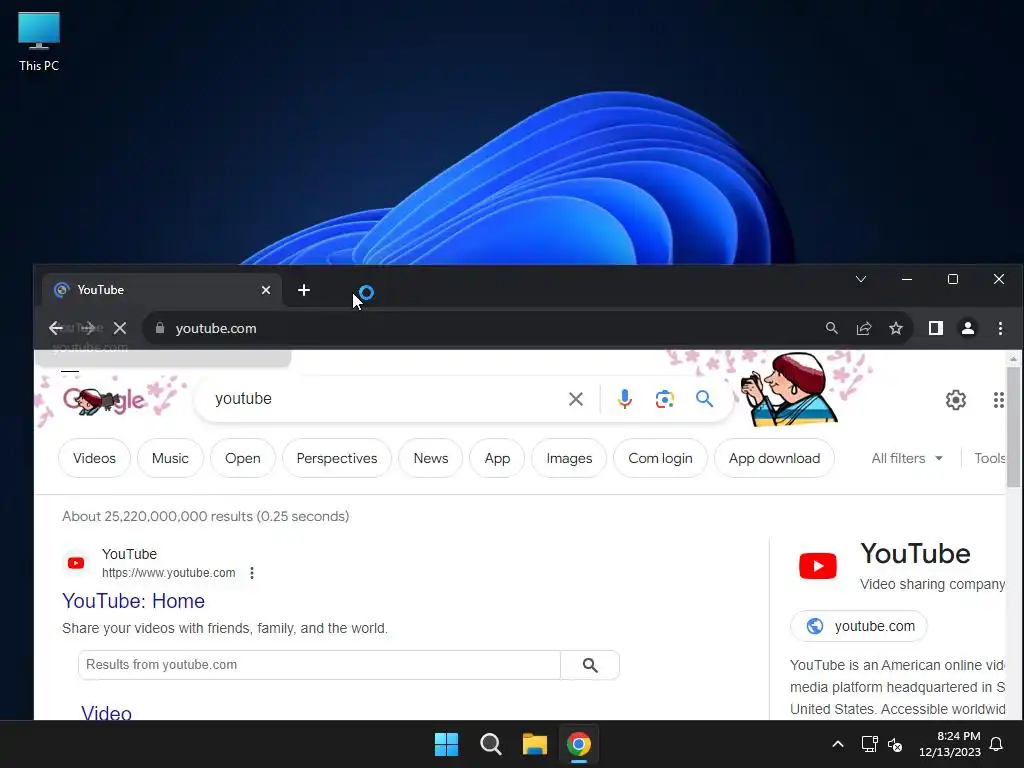Open This PC desktop icon
The height and width of the screenshot is (768, 1024).
tap(39, 42)
